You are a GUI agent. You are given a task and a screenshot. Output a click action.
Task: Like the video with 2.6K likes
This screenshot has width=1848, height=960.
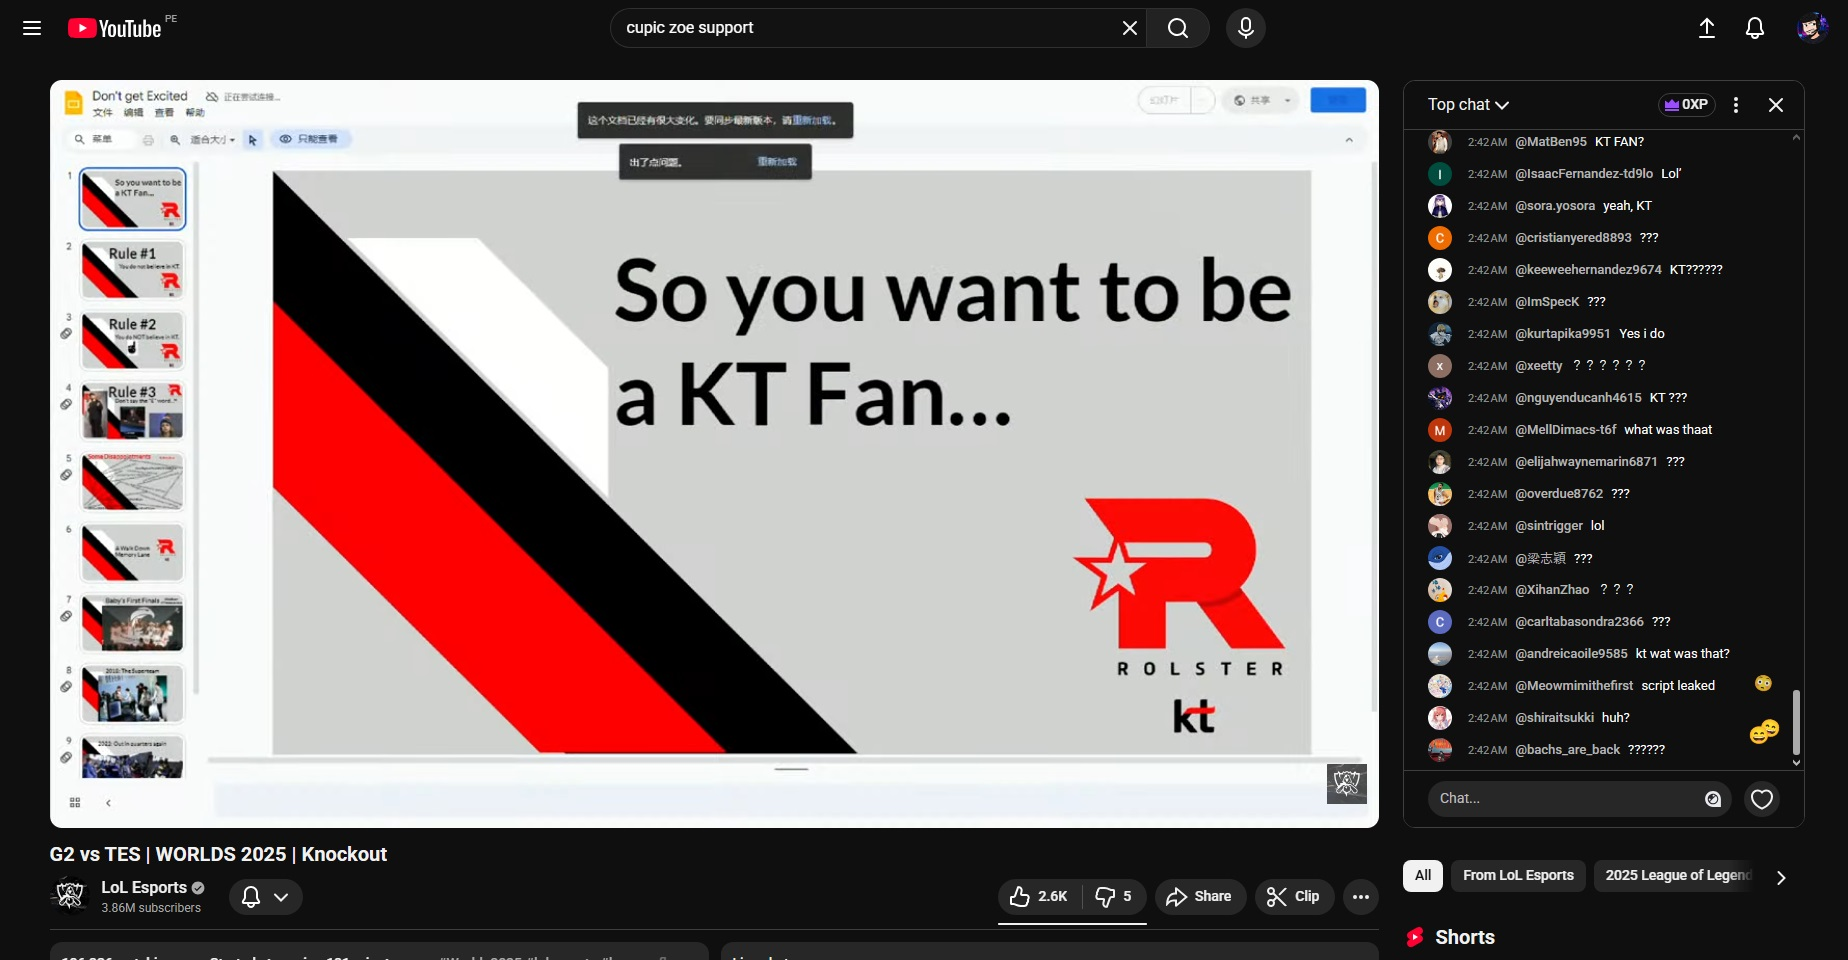point(1039,897)
